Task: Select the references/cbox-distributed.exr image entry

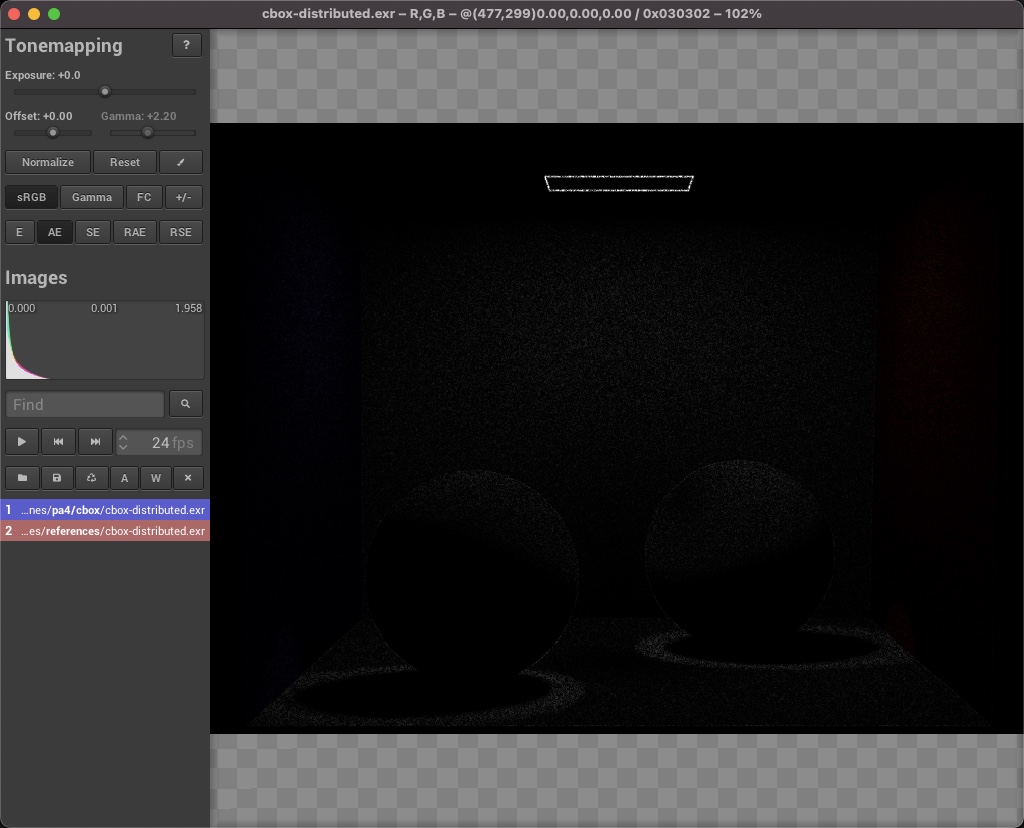Action: coord(105,531)
